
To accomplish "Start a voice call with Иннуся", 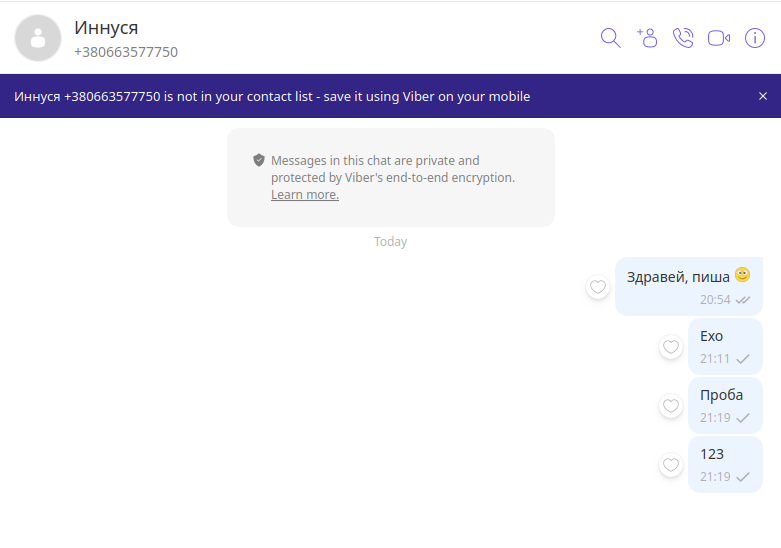I will tap(683, 38).
